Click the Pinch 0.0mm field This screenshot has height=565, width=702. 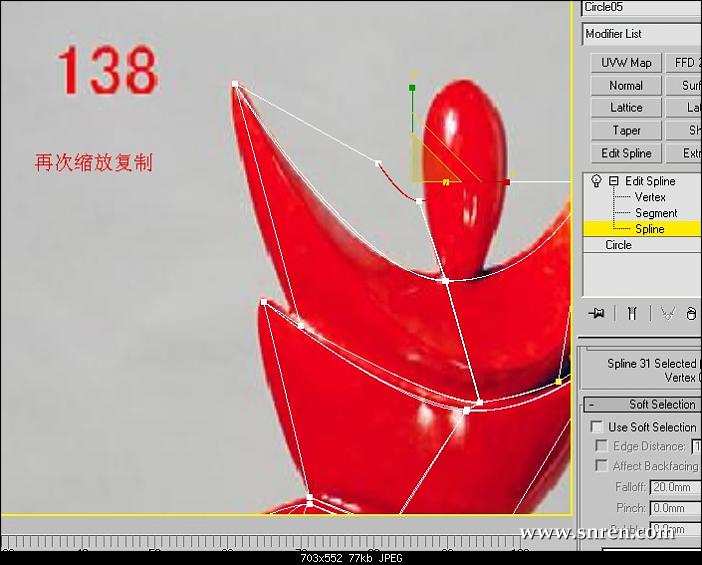coord(676,508)
